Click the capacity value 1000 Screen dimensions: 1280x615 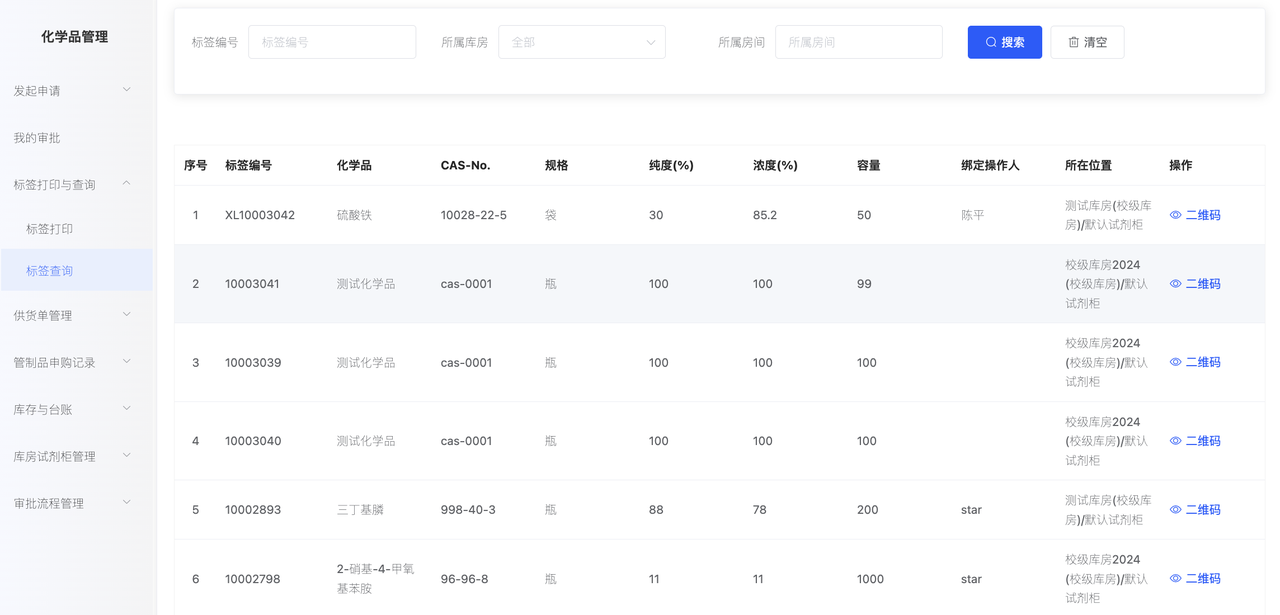click(x=871, y=579)
